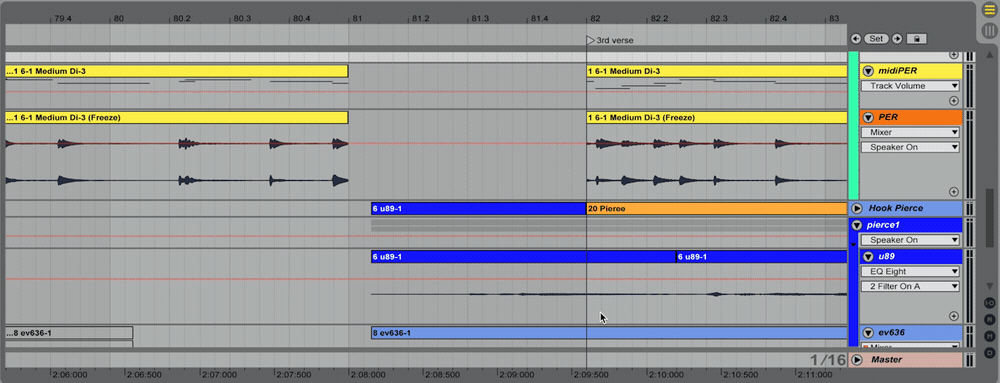
Task: Jump to next locator arrow button
Action: click(897, 39)
